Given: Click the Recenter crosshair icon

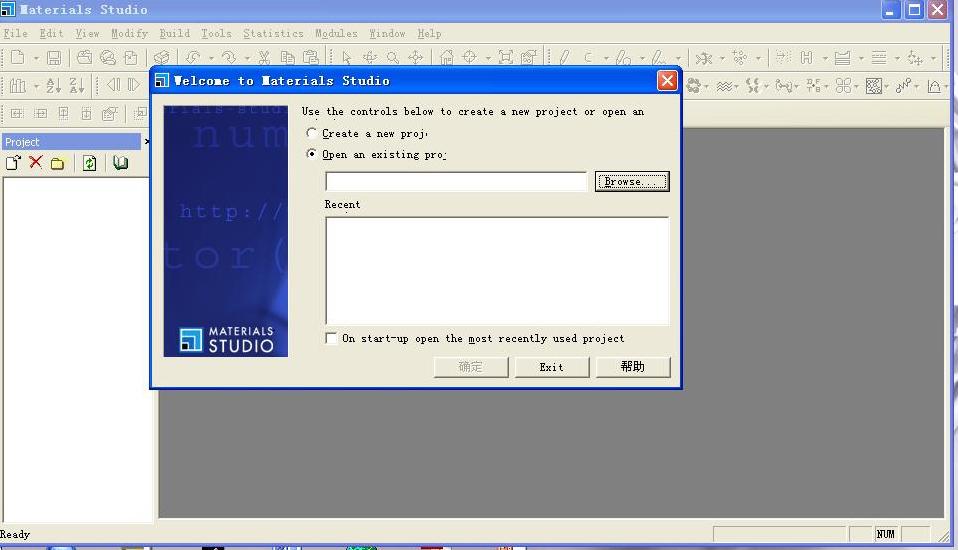Looking at the screenshot, I should (x=470, y=57).
